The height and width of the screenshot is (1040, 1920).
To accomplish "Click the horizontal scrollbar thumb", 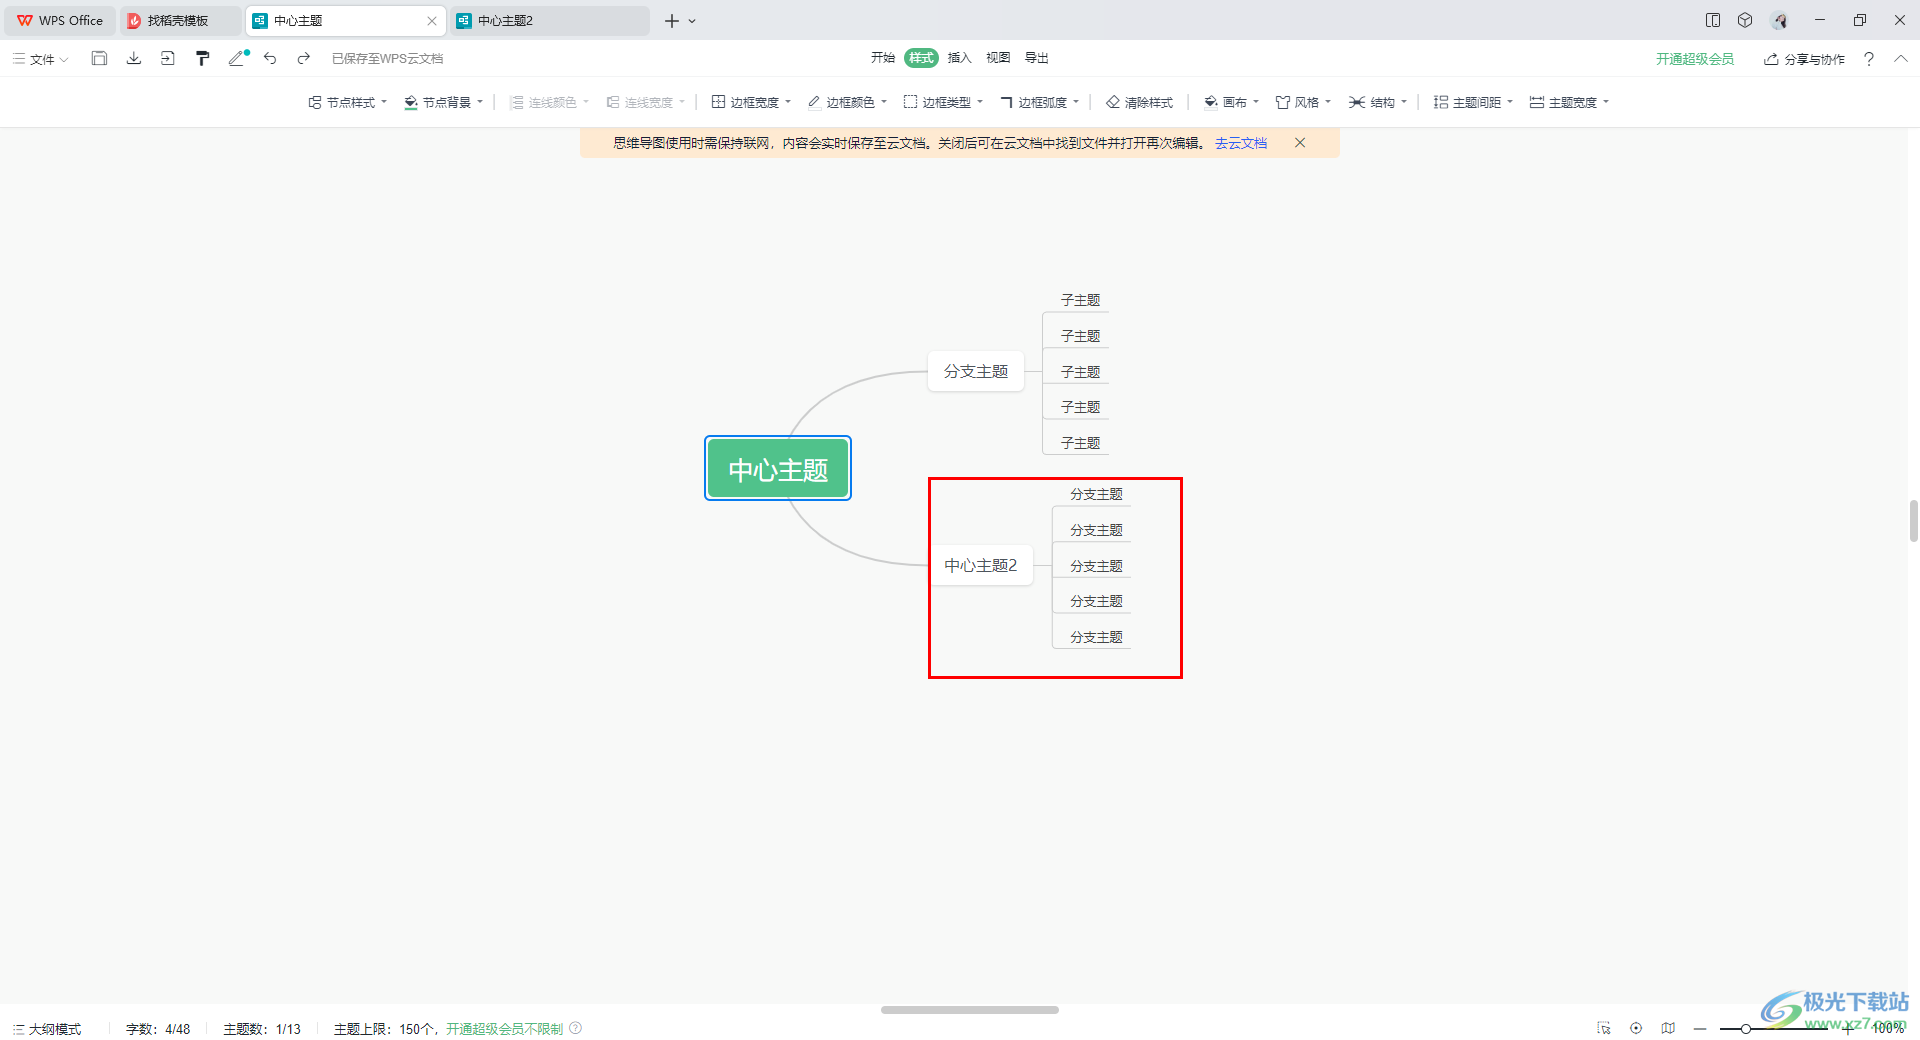I will pyautogui.click(x=969, y=1010).
